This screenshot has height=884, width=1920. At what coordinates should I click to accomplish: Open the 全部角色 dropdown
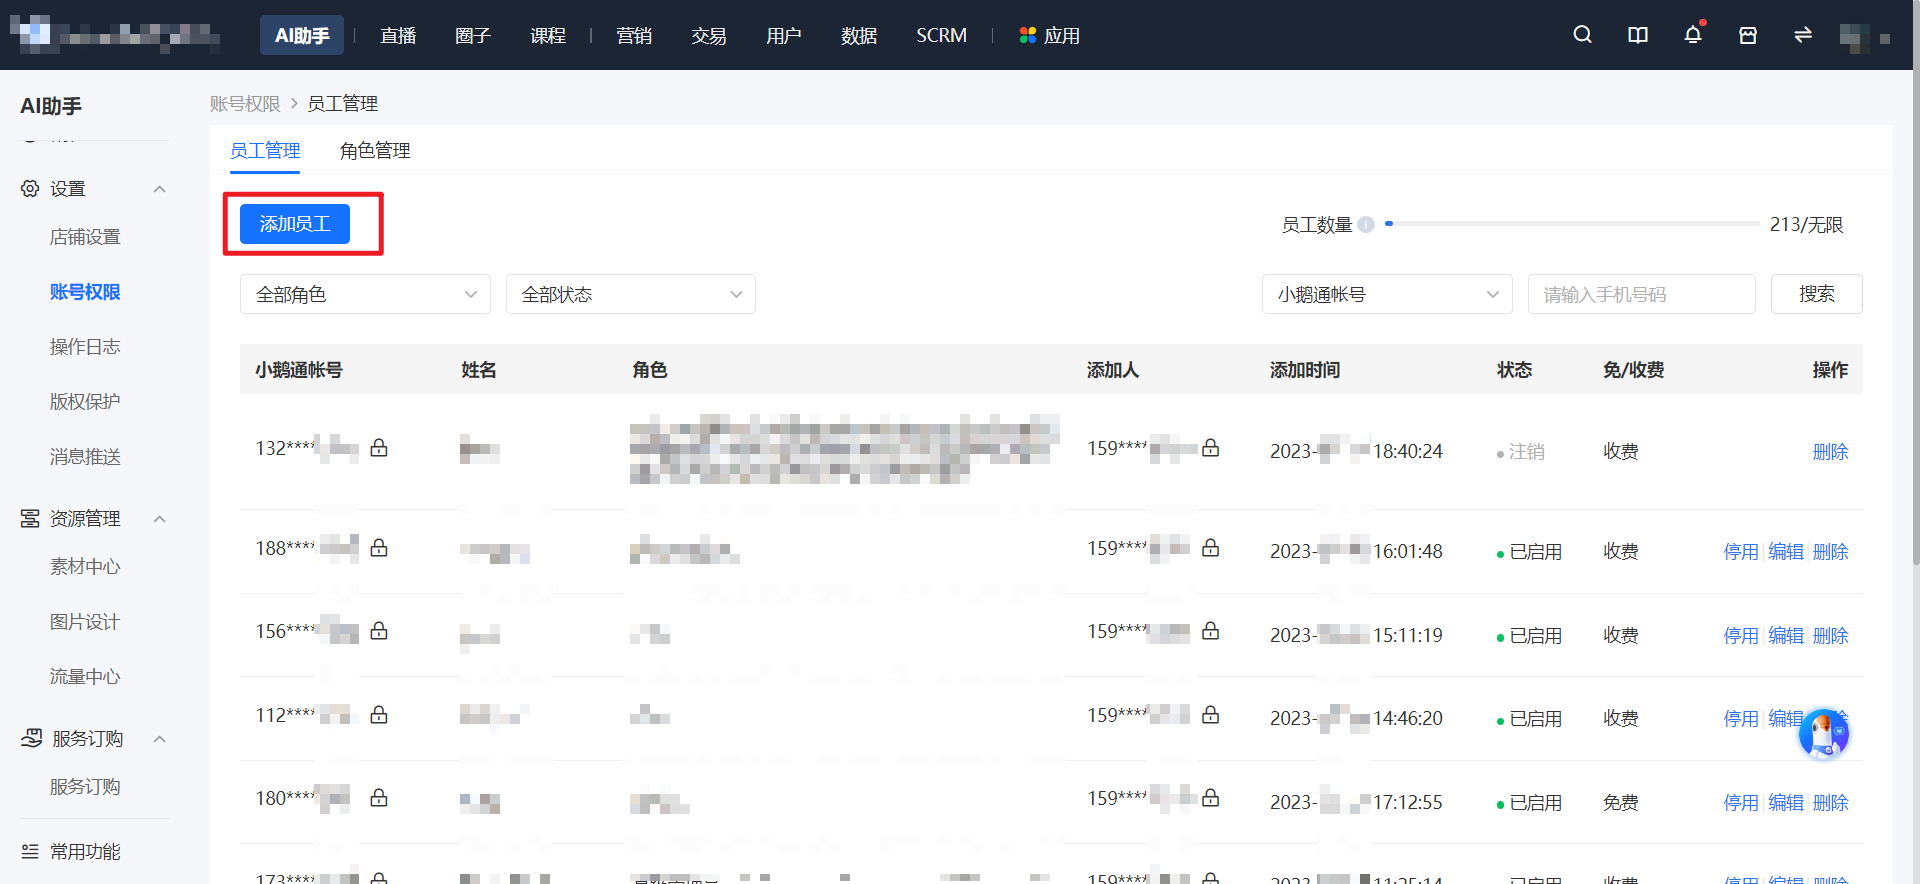pos(365,294)
